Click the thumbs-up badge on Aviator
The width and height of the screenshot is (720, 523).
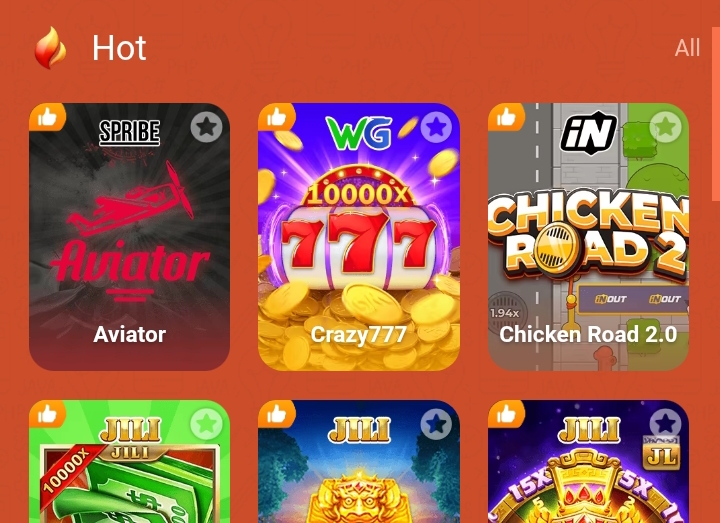(47, 117)
